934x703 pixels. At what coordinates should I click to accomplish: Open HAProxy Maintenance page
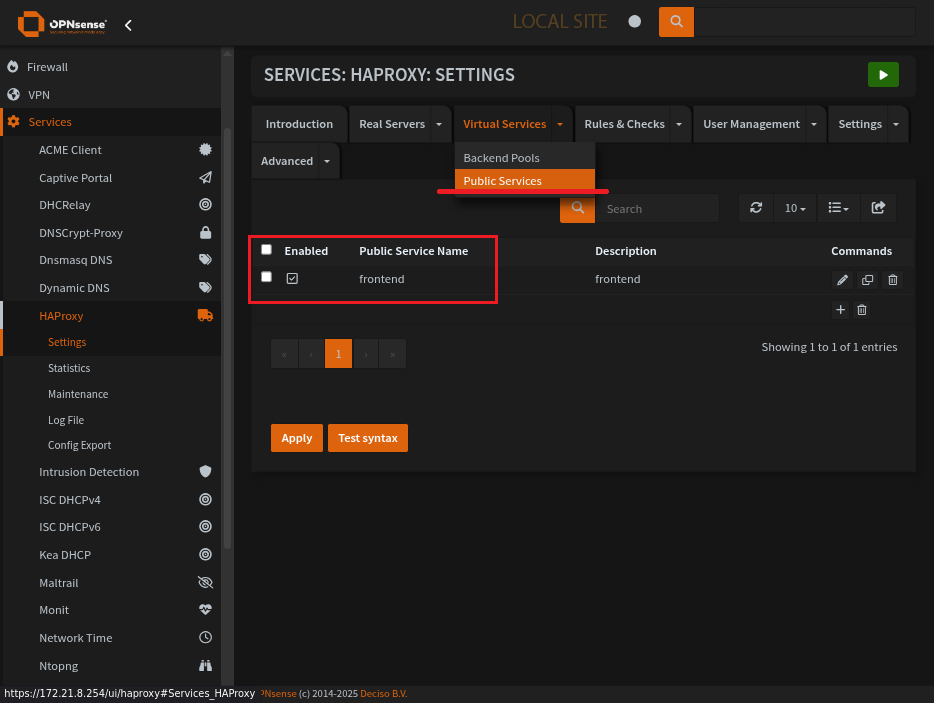(78, 394)
